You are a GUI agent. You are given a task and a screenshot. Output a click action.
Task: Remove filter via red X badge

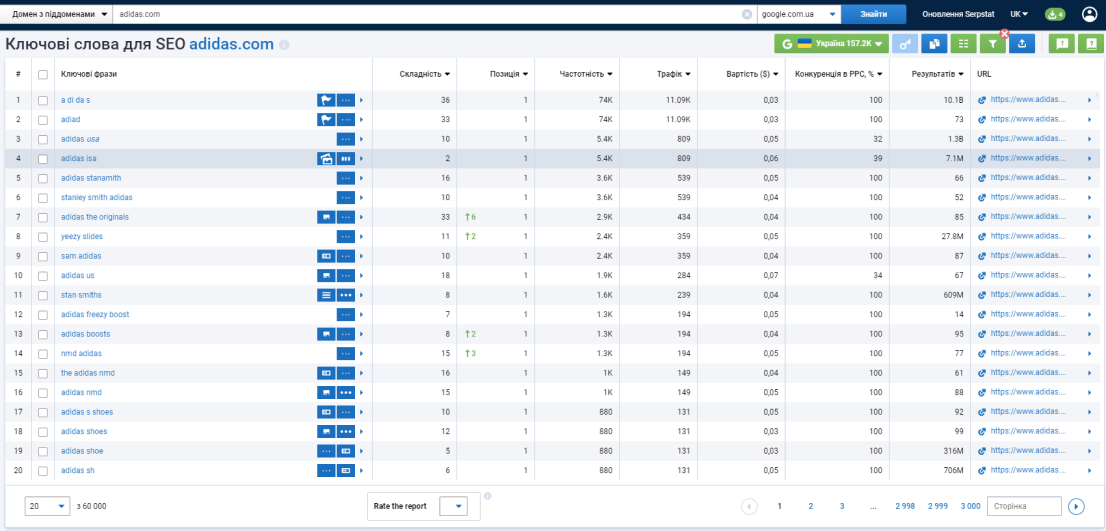pos(1004,33)
